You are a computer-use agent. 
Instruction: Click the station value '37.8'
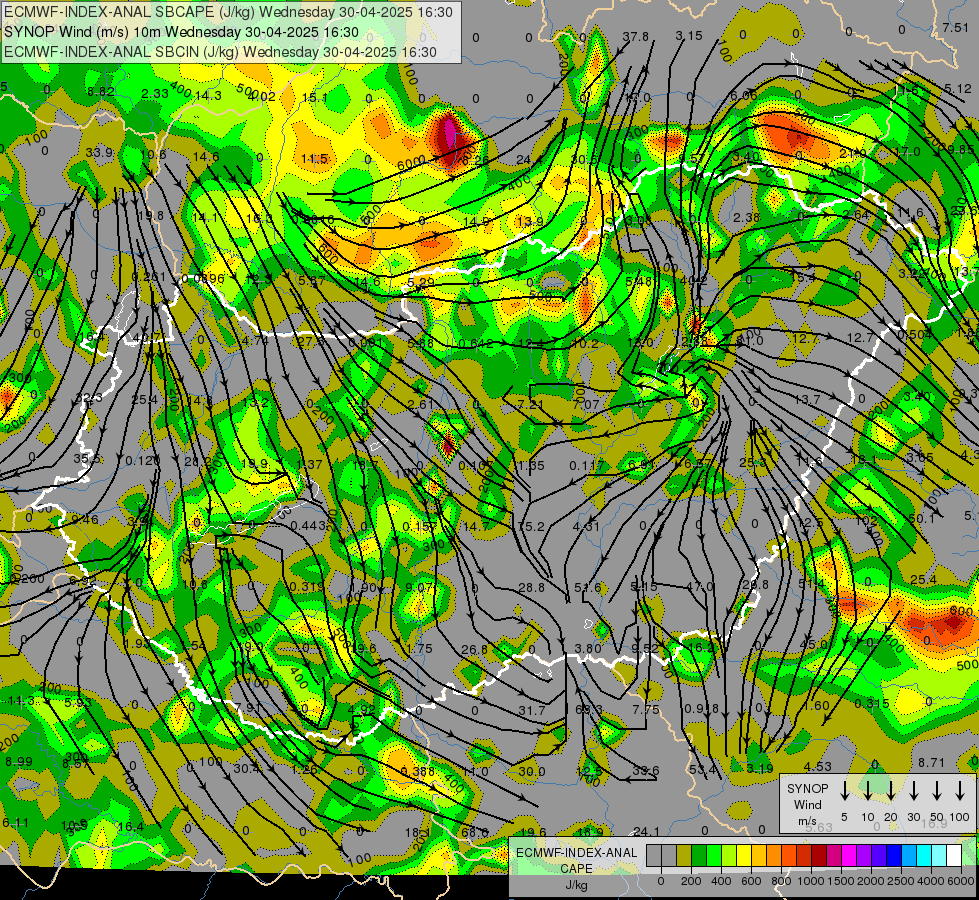(x=636, y=37)
